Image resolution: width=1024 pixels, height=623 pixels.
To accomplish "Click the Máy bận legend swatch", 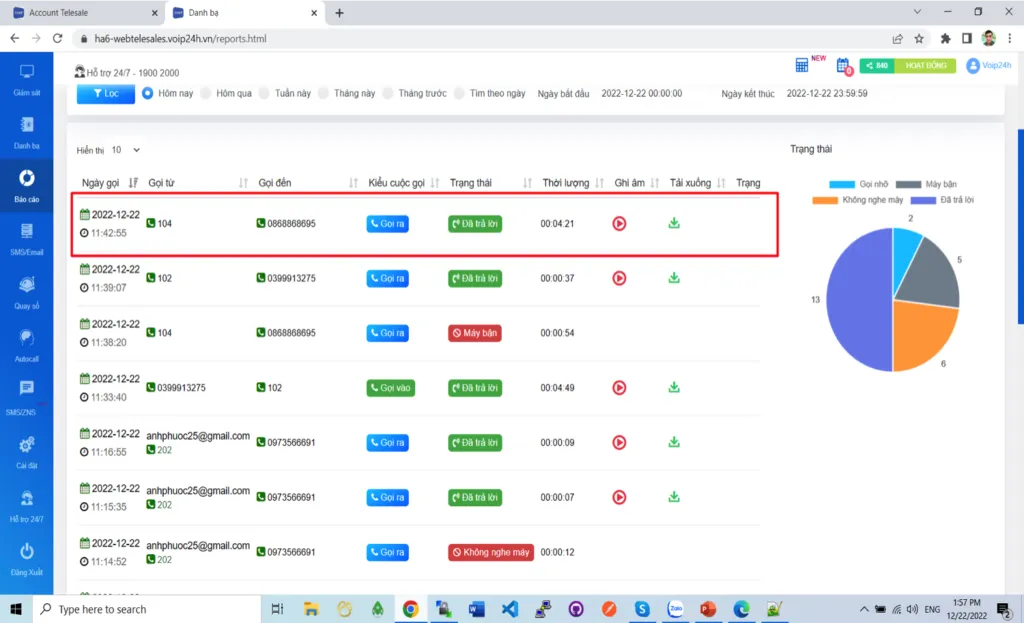I will pos(908,184).
